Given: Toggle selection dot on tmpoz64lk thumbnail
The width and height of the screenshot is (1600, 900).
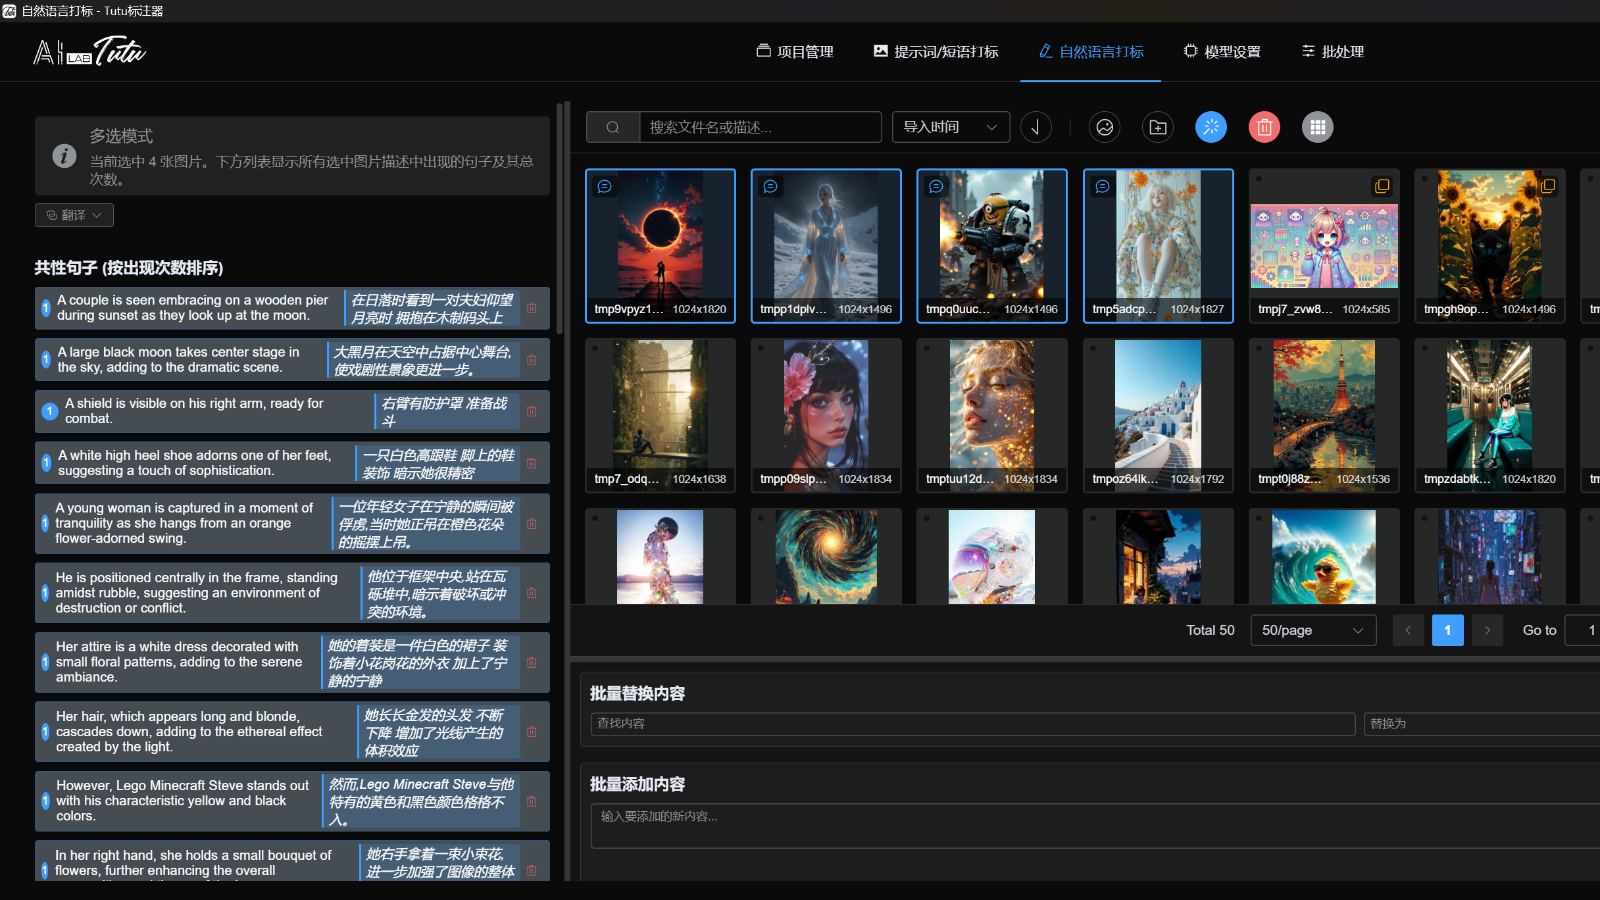Looking at the screenshot, I should point(1093,349).
